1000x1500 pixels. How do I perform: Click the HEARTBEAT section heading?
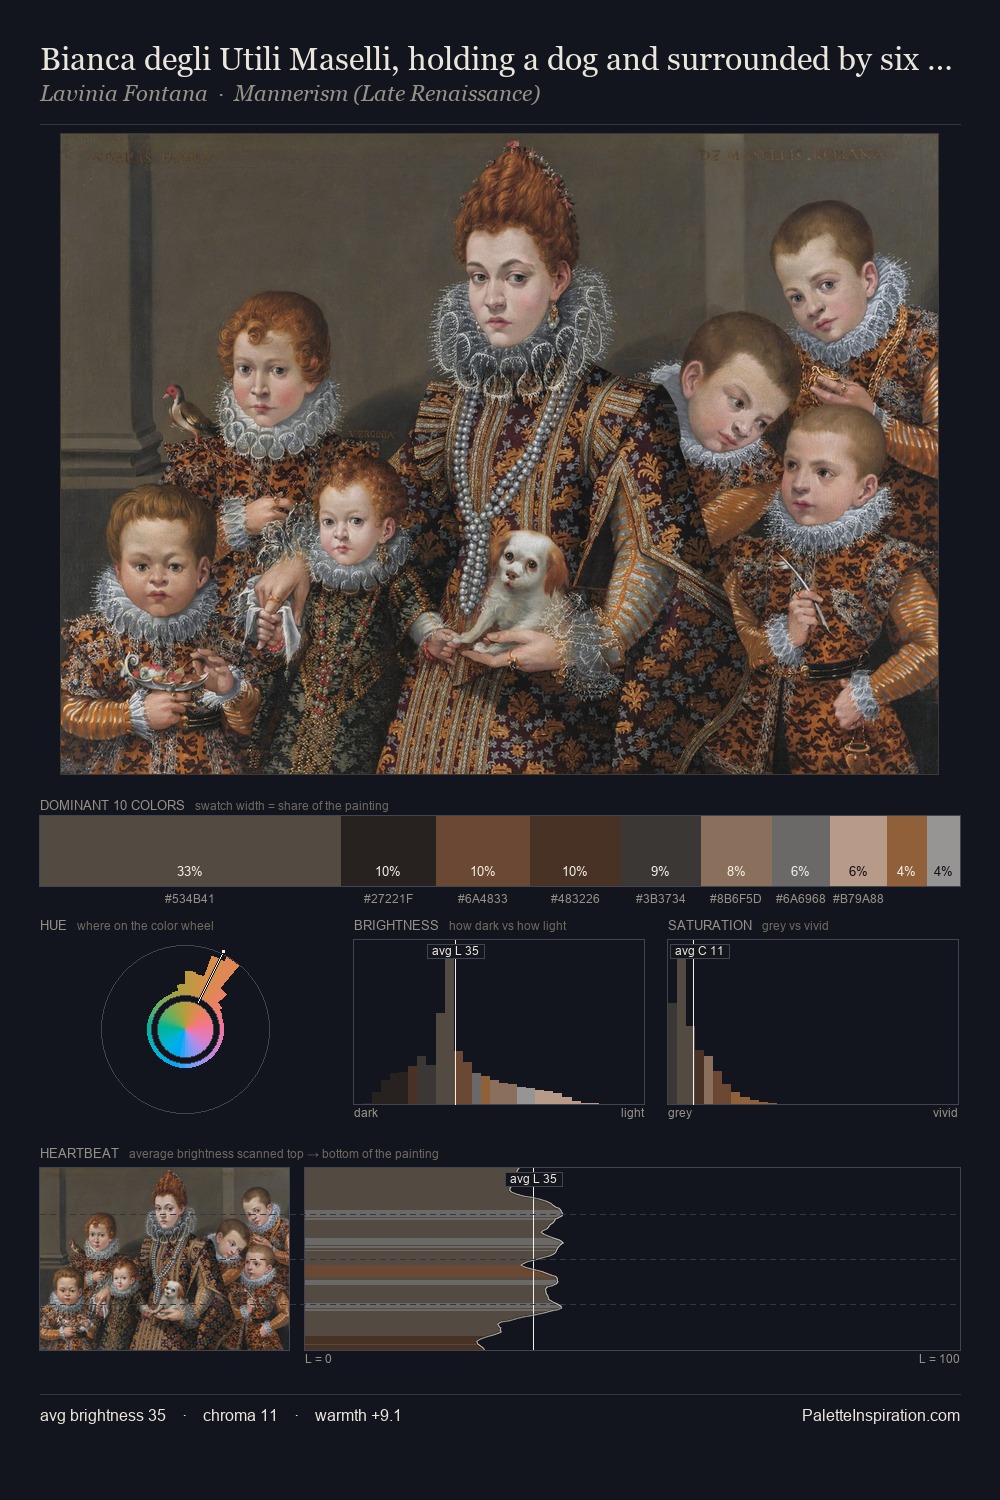(x=79, y=1153)
